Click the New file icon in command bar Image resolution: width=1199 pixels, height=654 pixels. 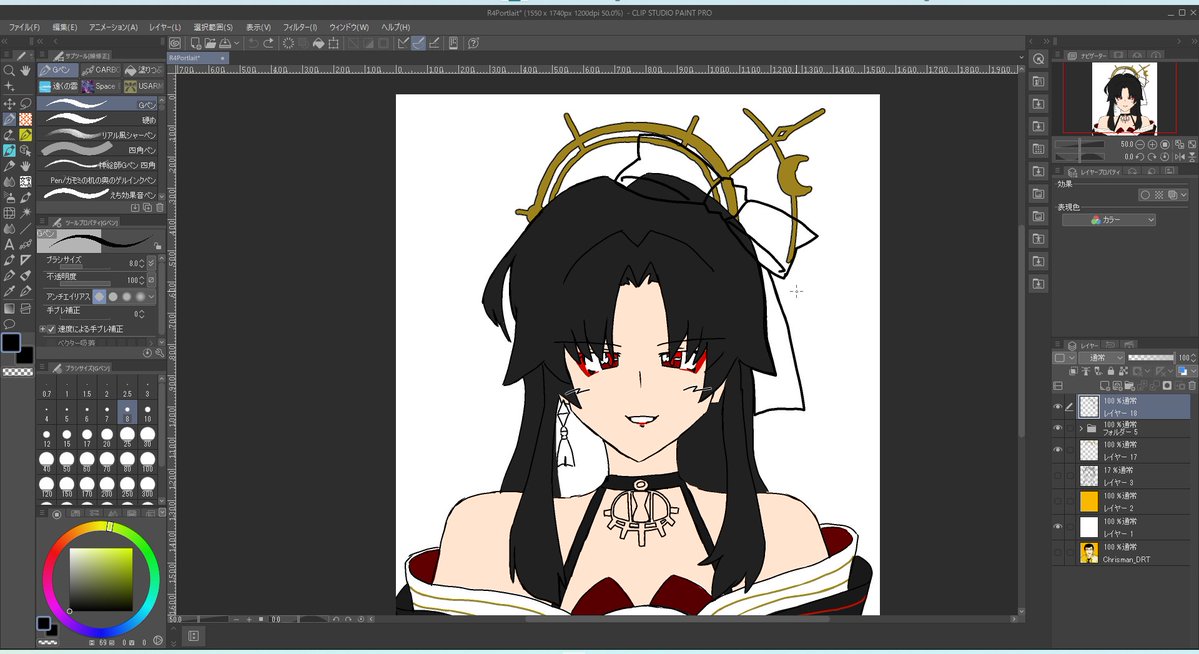(x=196, y=44)
